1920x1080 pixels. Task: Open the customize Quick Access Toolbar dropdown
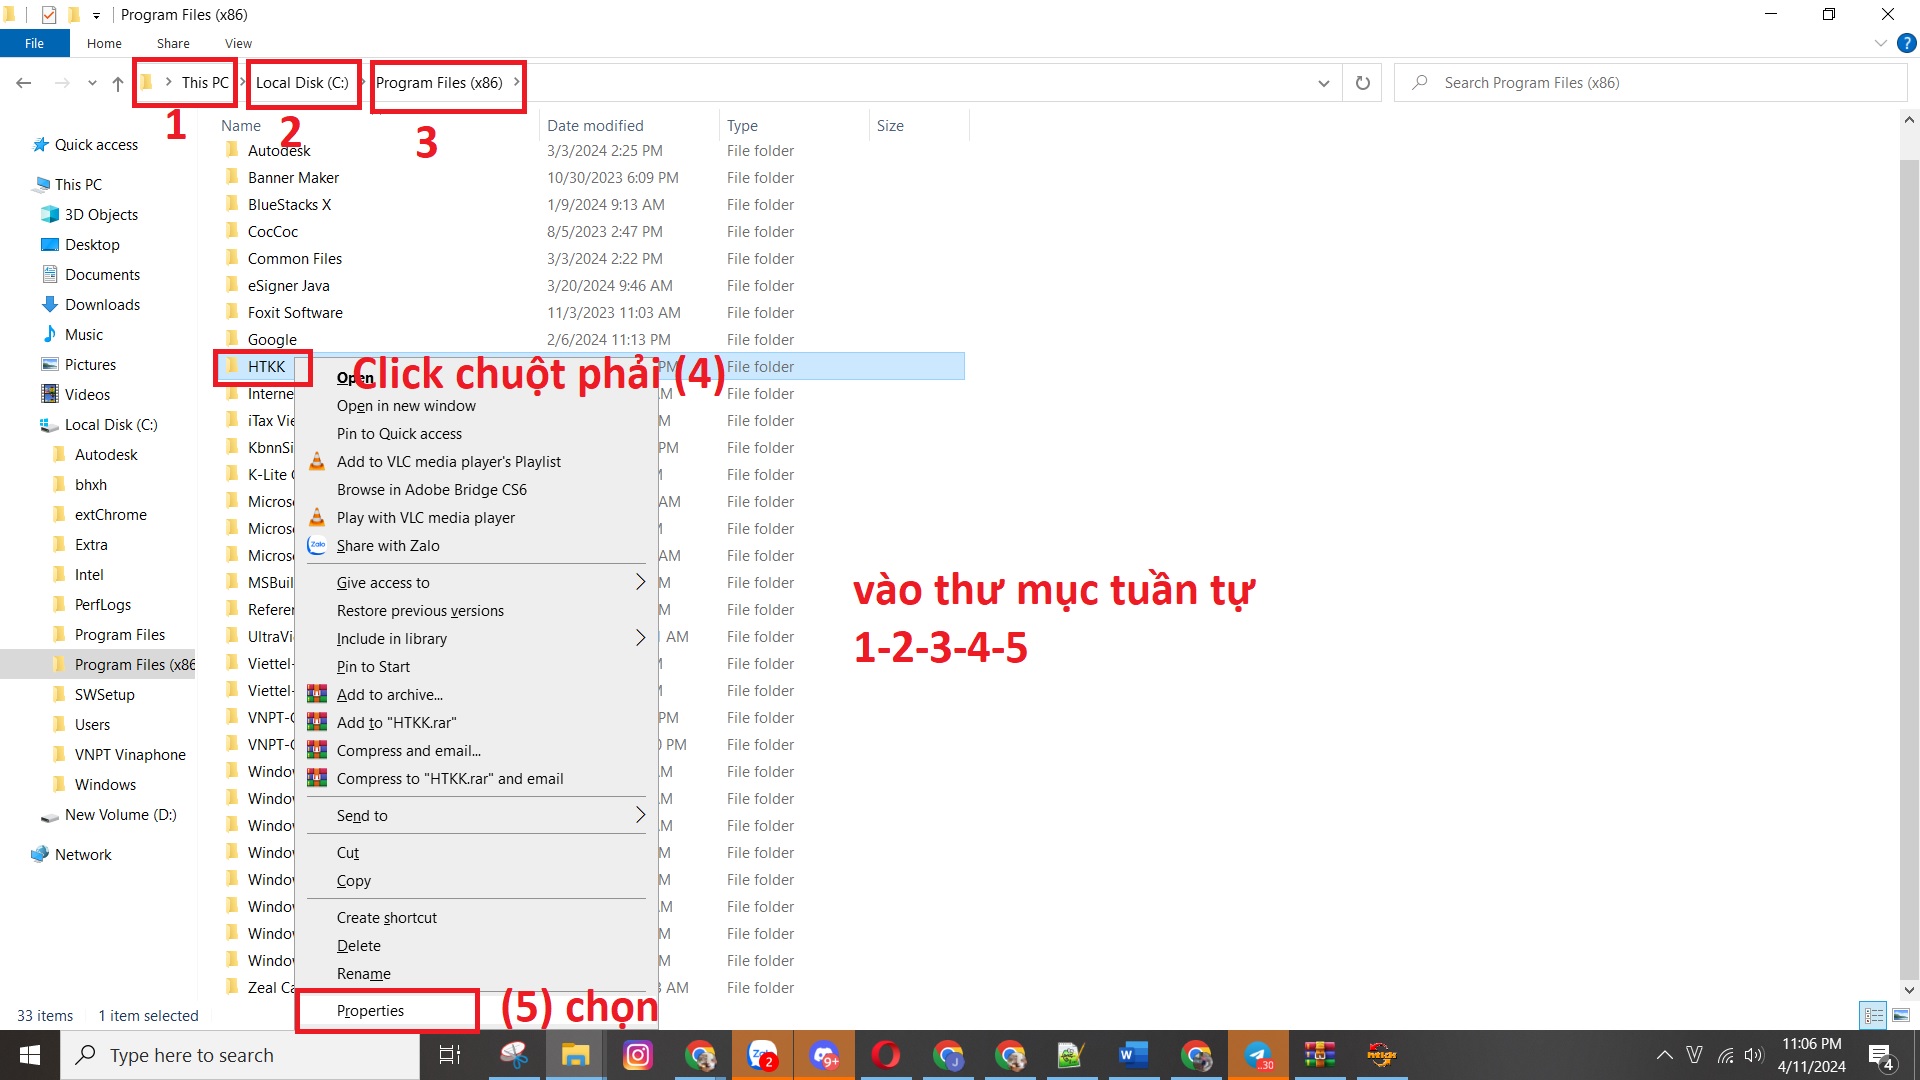96,15
